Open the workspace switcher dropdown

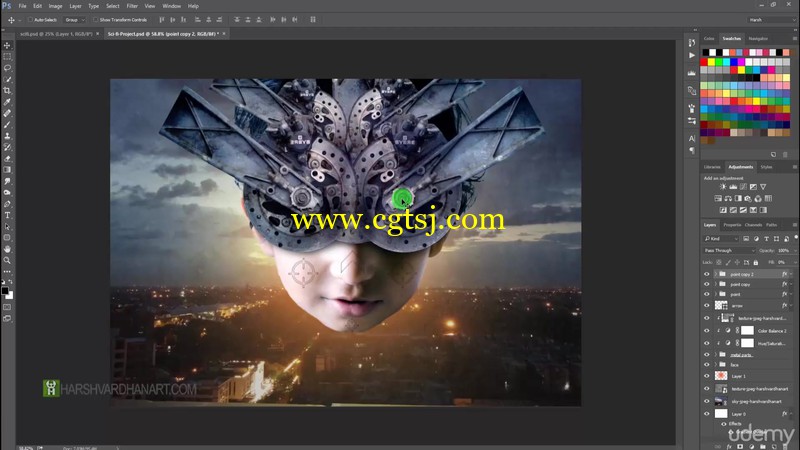[x=771, y=20]
